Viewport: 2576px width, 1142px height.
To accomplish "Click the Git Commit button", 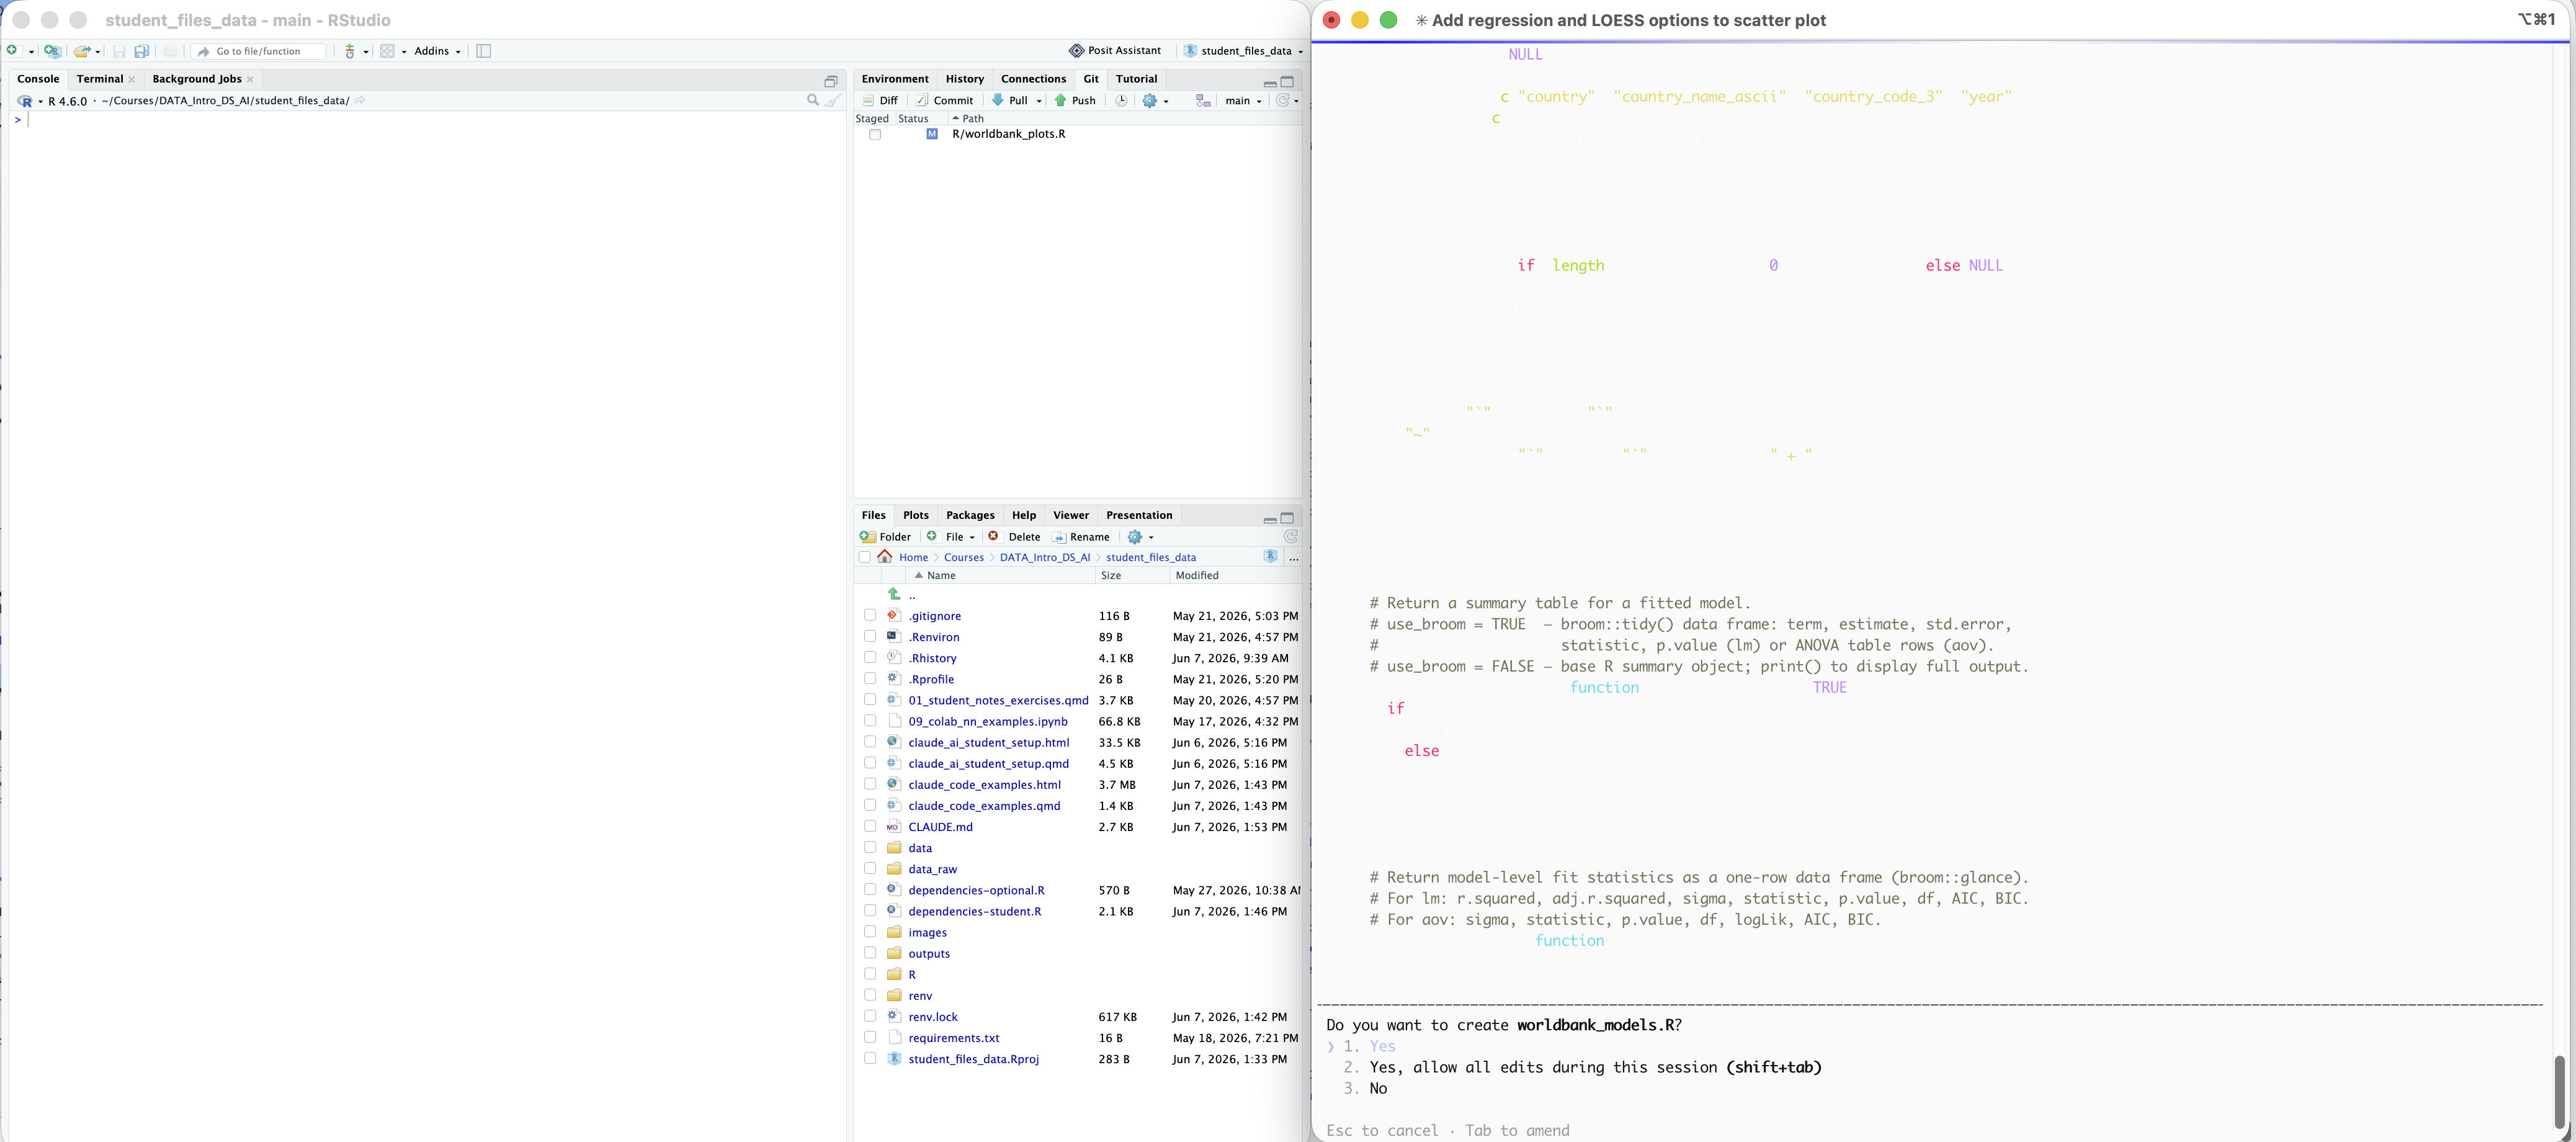I will [x=944, y=100].
